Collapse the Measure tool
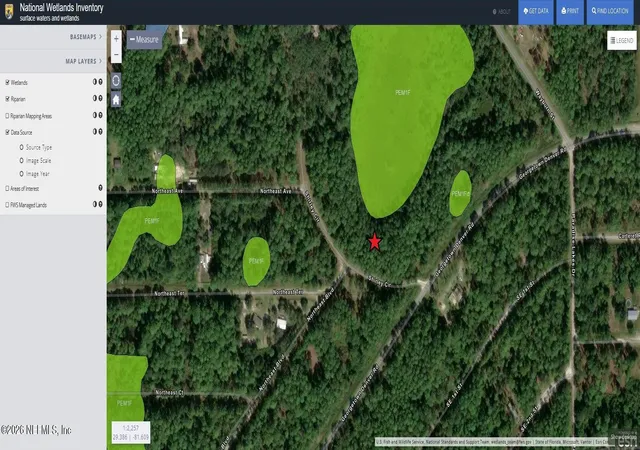The image size is (640, 450). coord(144,40)
